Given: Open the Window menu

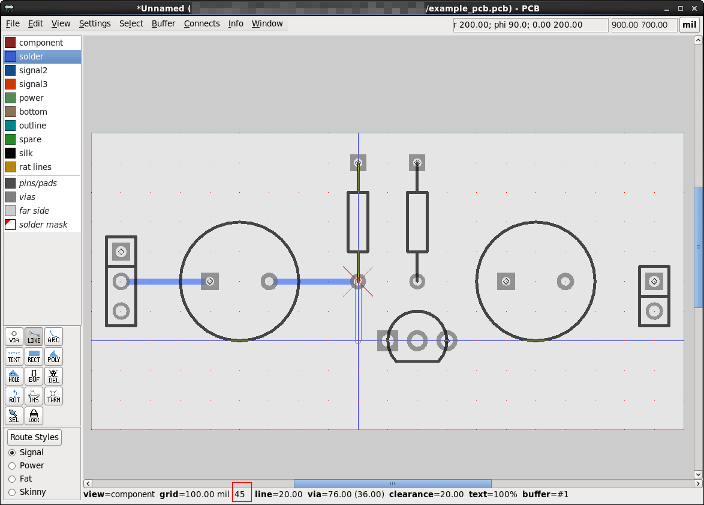Looking at the screenshot, I should 267,23.
